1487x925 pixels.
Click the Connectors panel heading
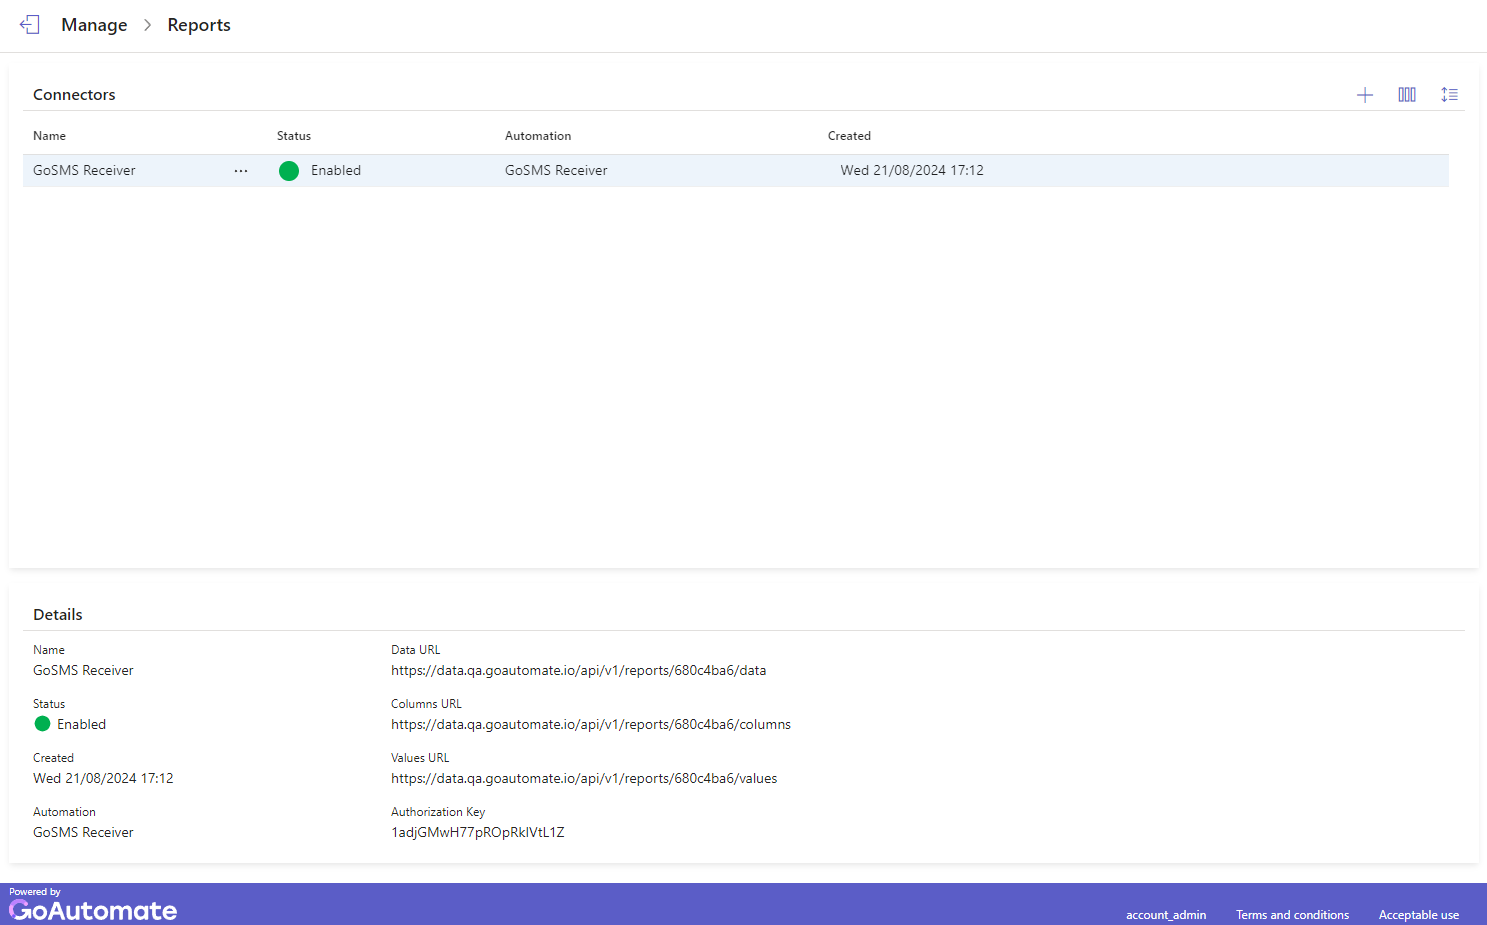point(74,95)
